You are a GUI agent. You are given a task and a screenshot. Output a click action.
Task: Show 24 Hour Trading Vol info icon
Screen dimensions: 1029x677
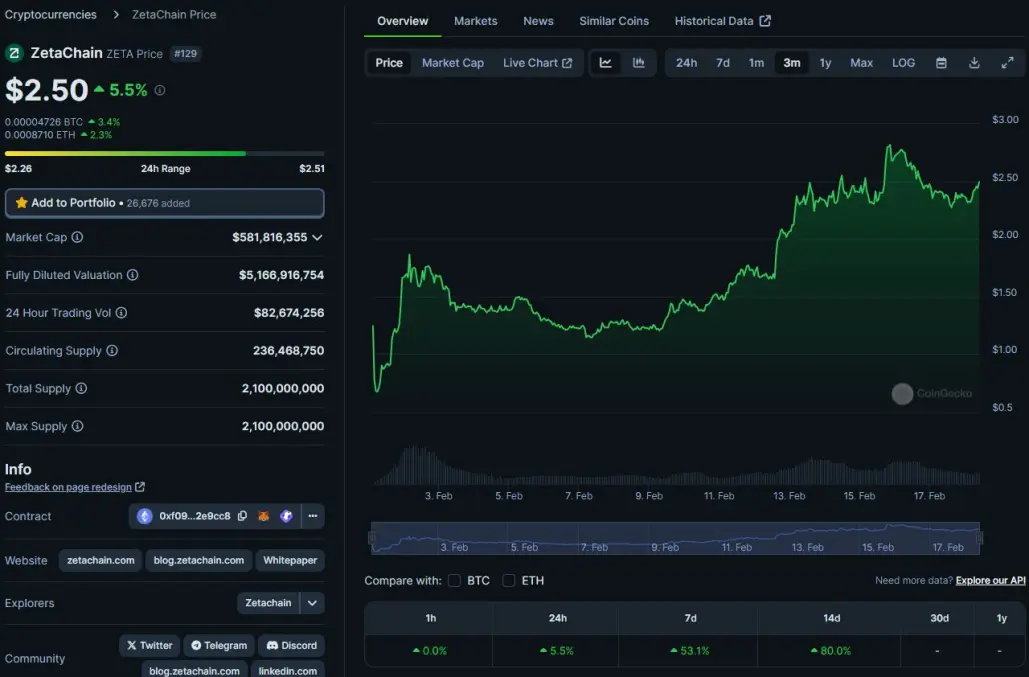tap(121, 313)
